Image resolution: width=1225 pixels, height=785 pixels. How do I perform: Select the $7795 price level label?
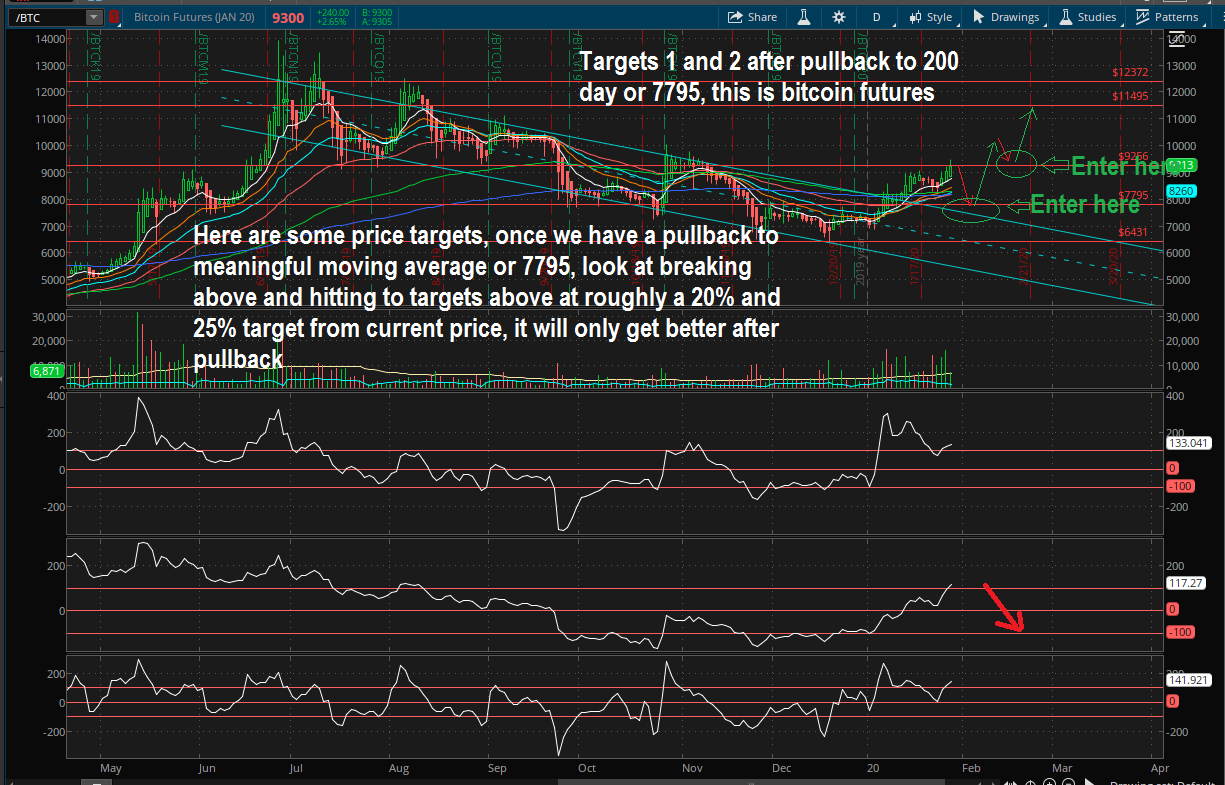1133,196
